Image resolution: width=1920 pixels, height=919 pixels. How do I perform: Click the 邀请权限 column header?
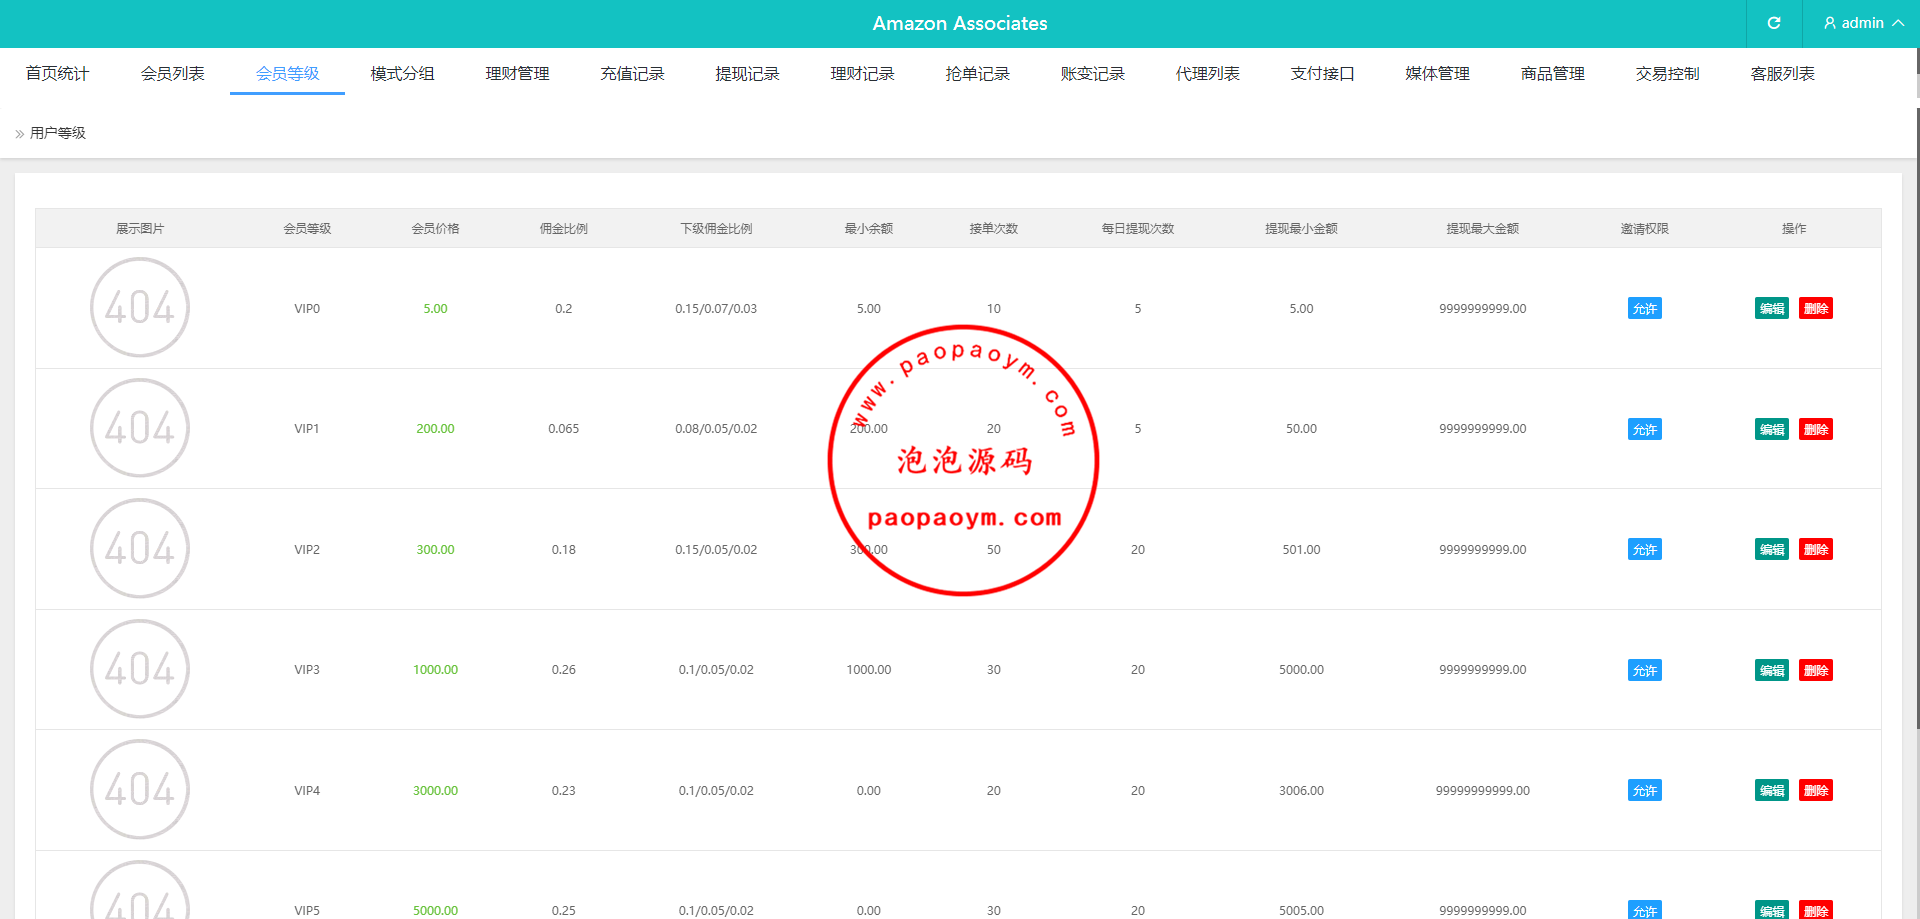1644,228
